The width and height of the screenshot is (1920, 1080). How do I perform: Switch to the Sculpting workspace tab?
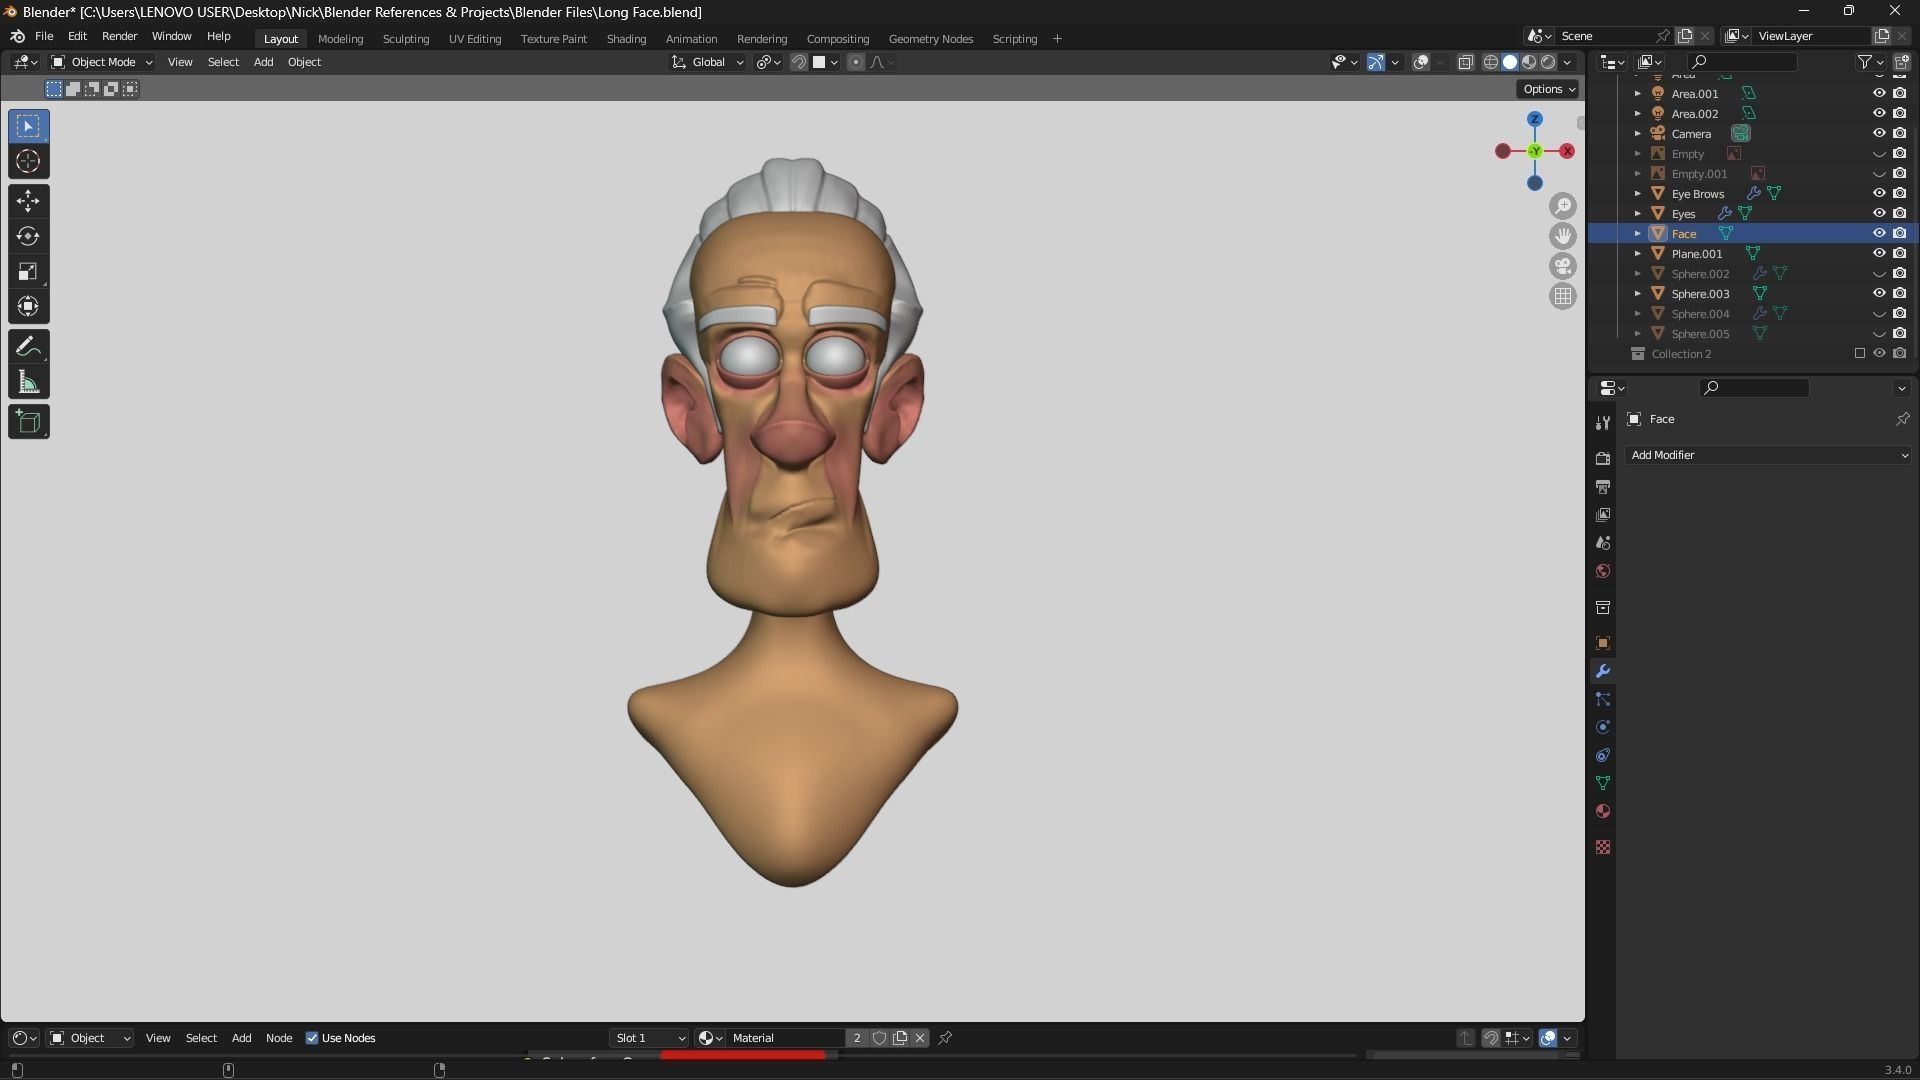click(405, 39)
